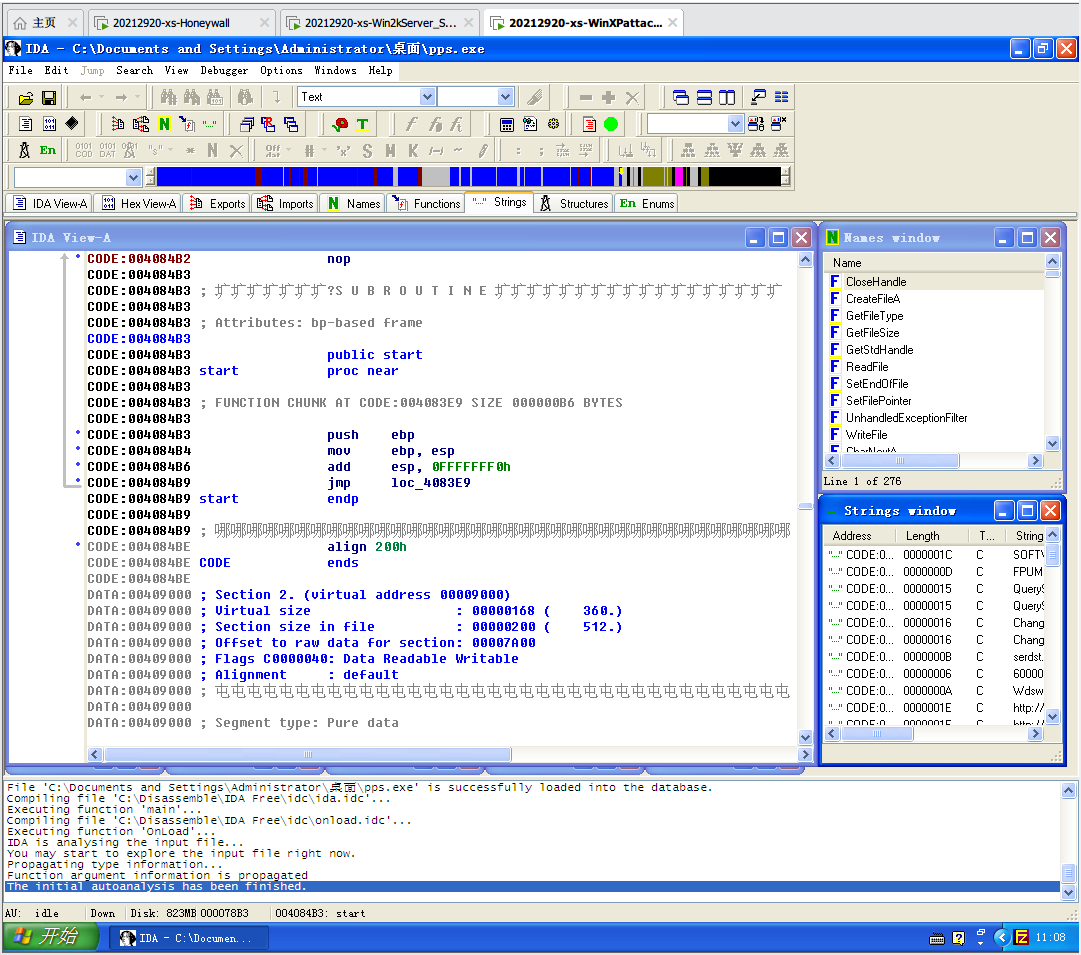1081x955 pixels.
Task: Switch to the Enums tab
Action: [x=647, y=203]
